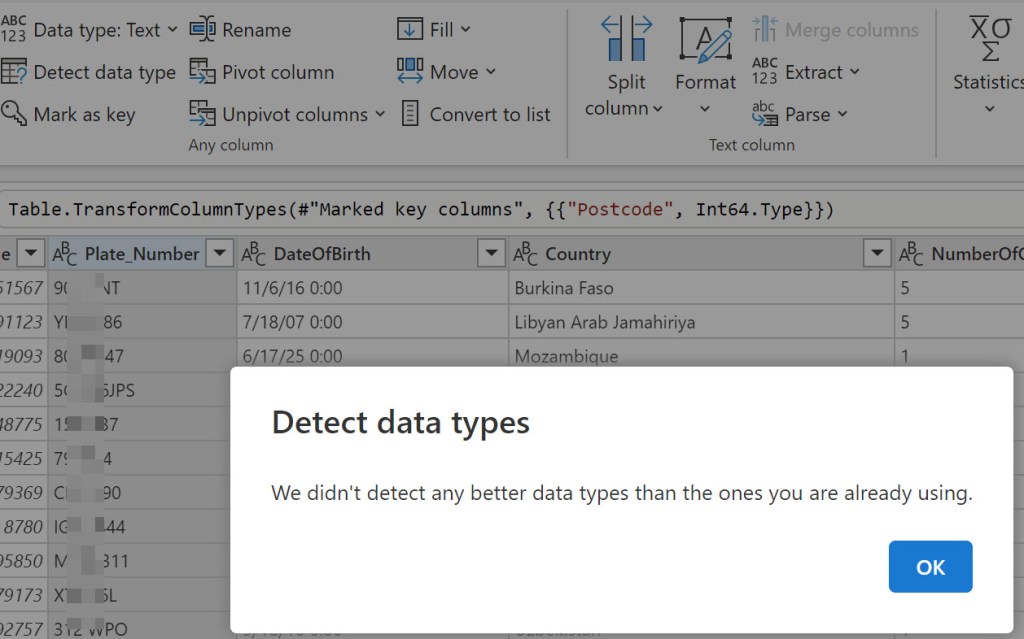Open the Data type: Text dropdown
The image size is (1024, 639).
click(x=172, y=30)
